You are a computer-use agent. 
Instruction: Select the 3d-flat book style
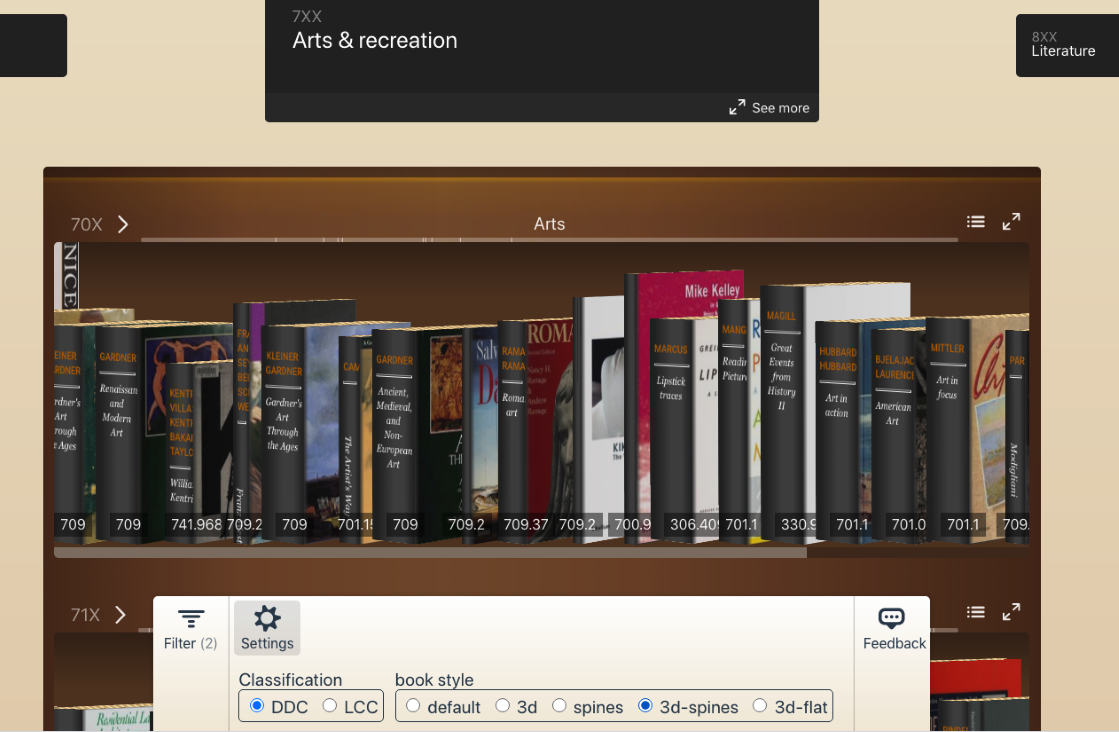tap(760, 706)
